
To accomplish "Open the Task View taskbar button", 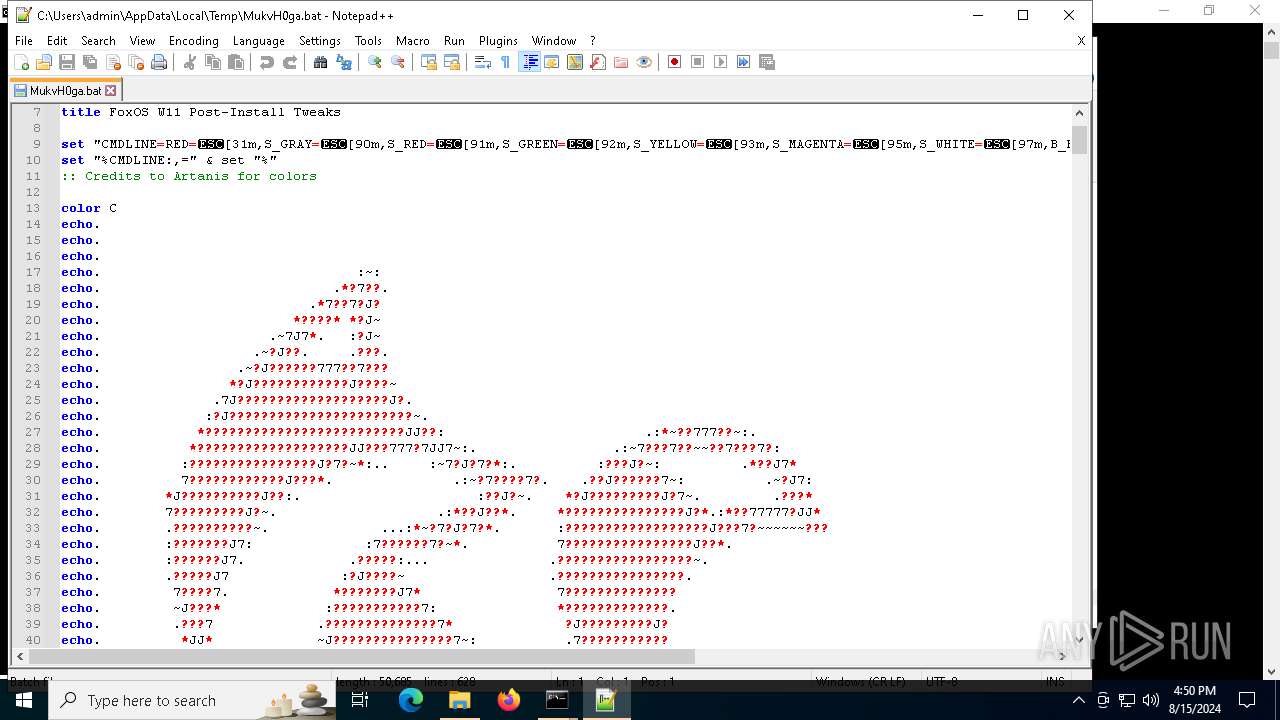I will (361, 700).
